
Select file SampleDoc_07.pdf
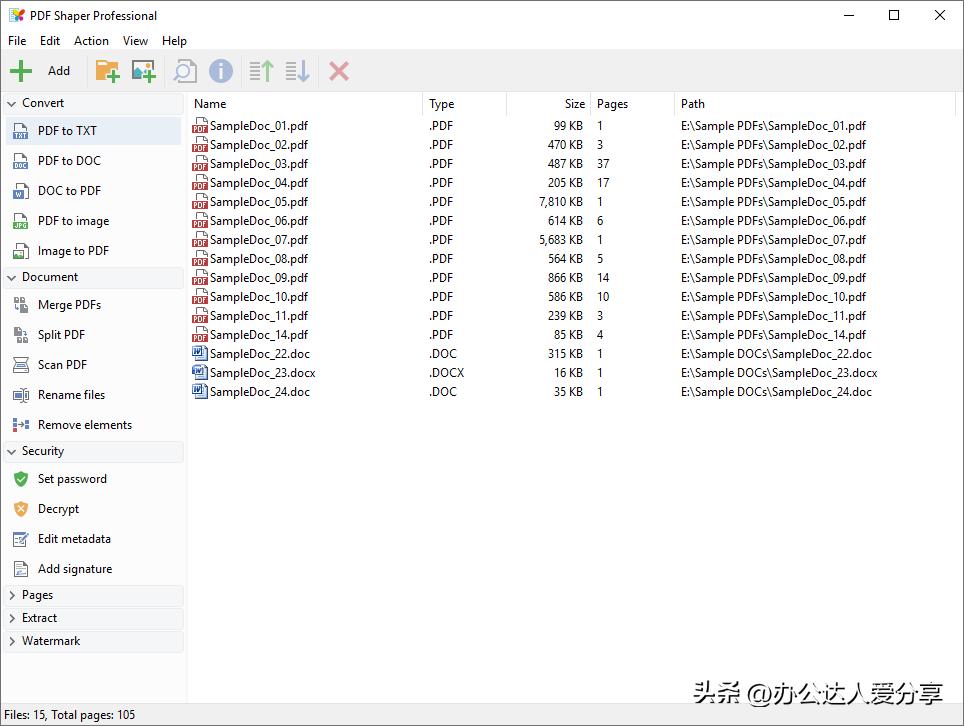tap(259, 240)
